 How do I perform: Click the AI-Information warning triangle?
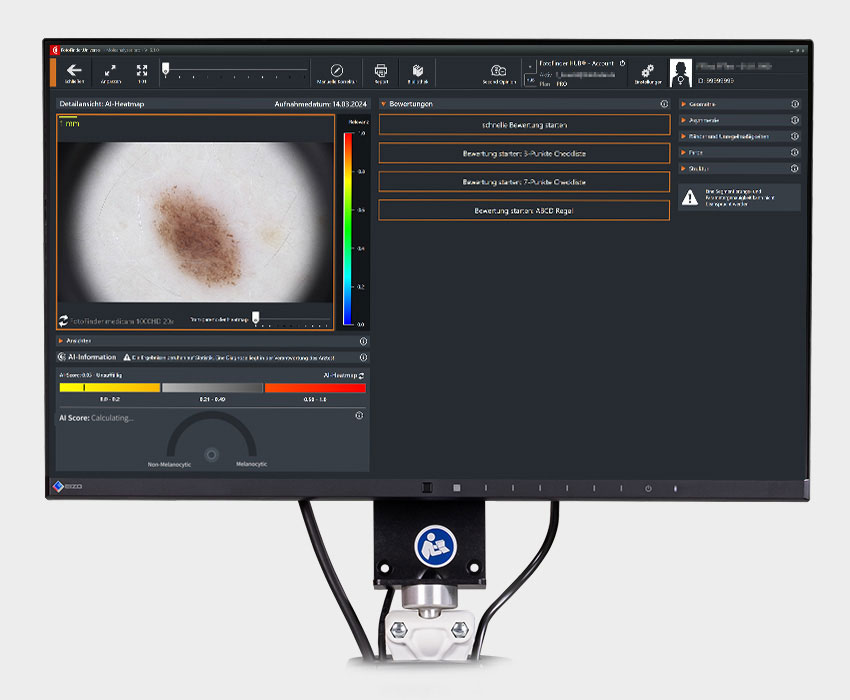127,357
